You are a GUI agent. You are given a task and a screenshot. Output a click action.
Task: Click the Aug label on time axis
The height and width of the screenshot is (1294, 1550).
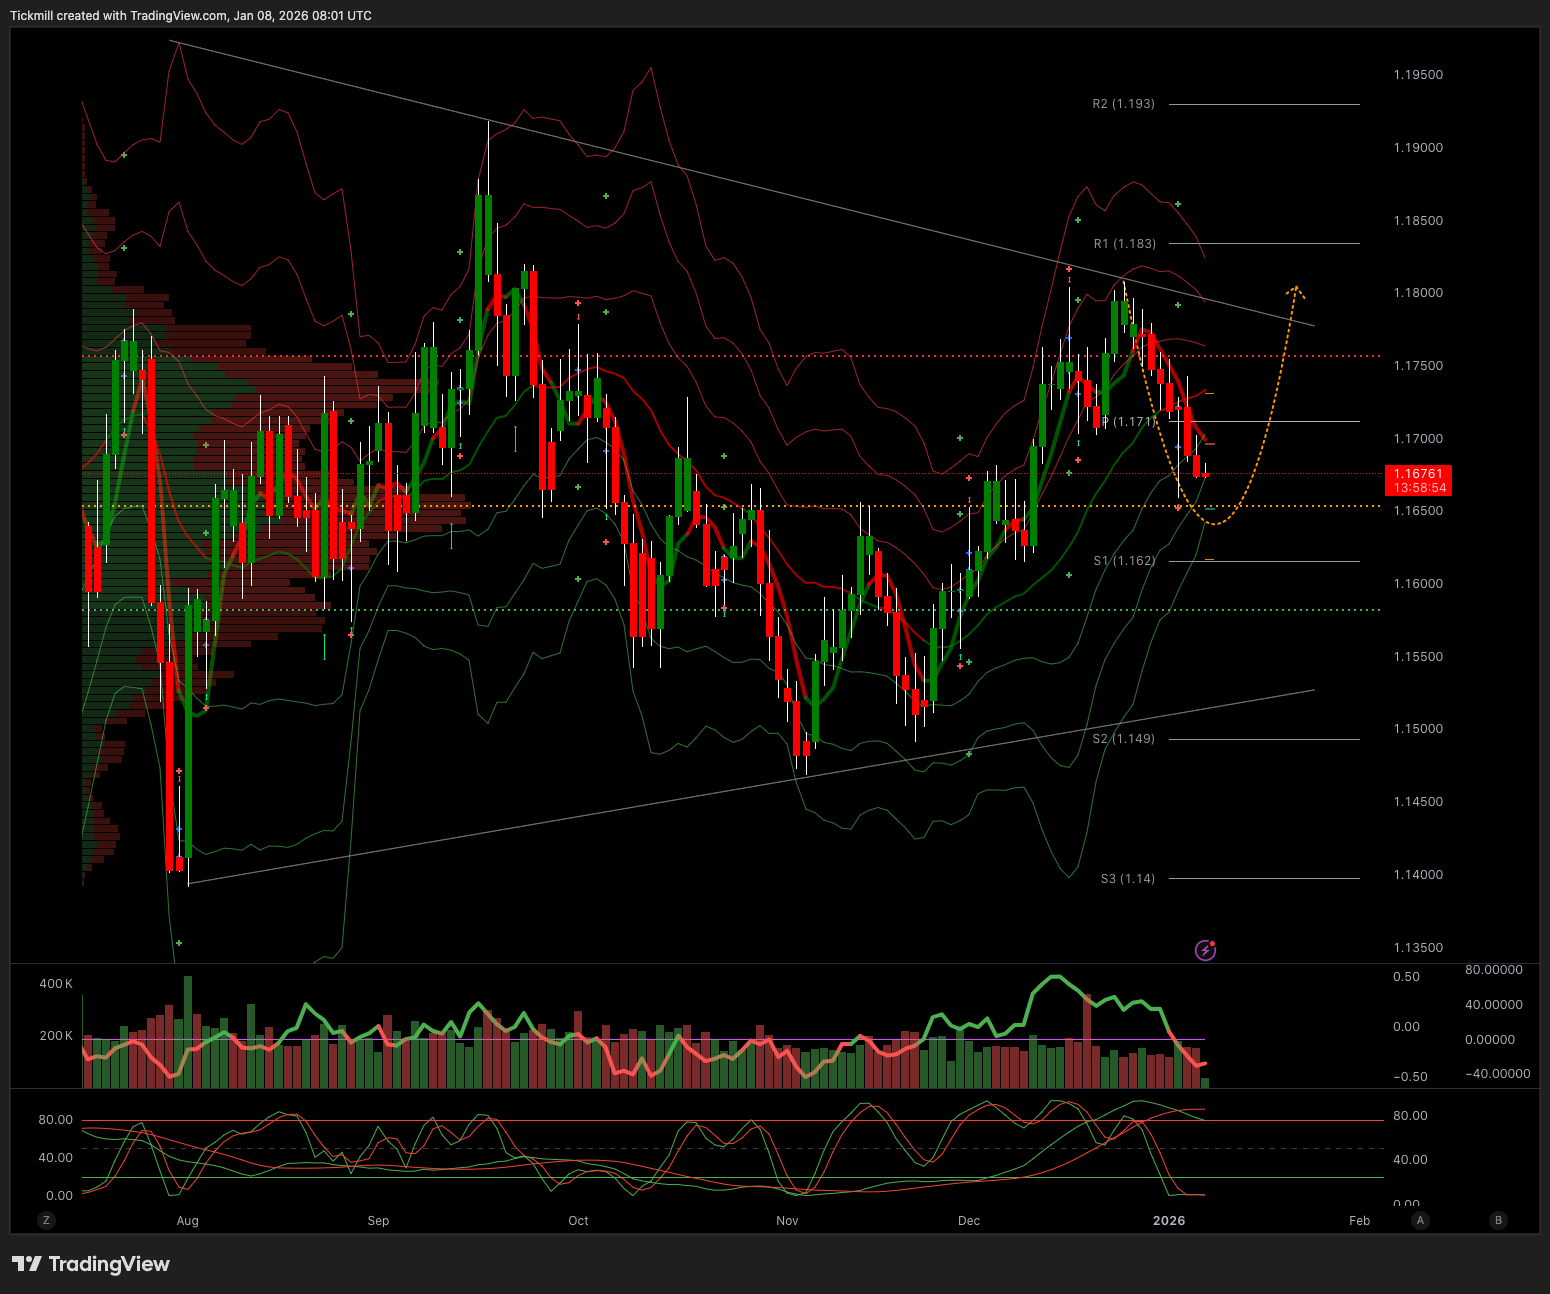tap(187, 1221)
